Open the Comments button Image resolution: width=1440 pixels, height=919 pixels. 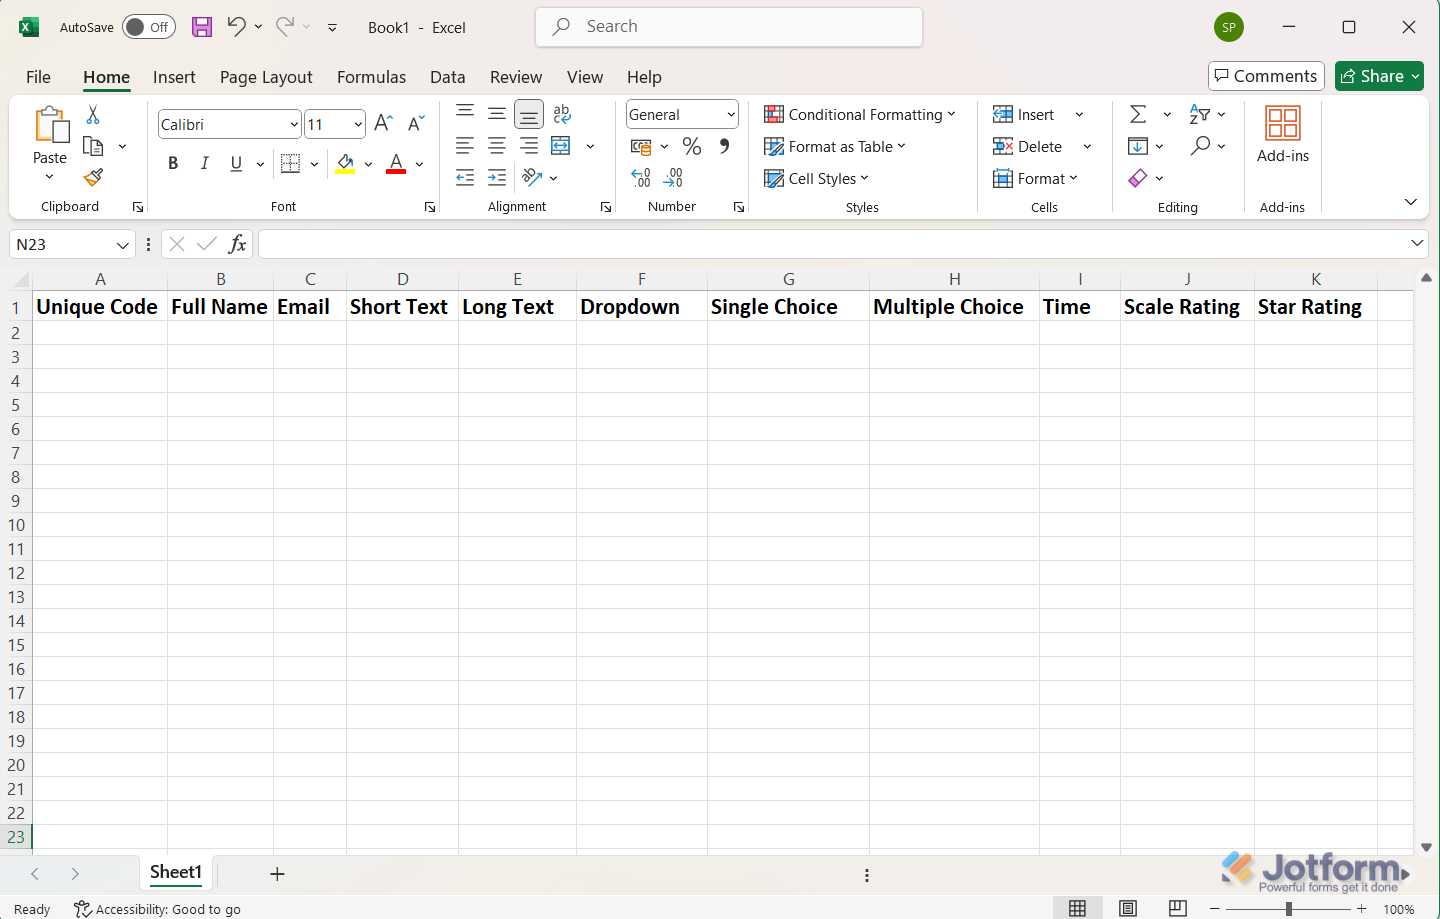[1266, 76]
